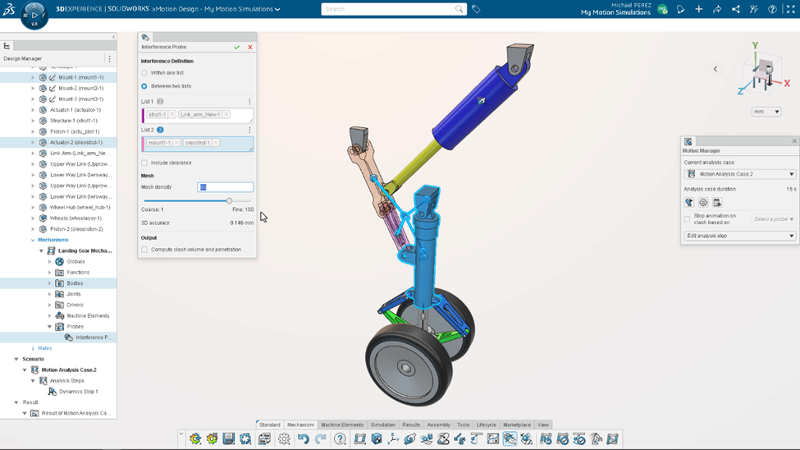Expand the Joints node in tree
Screen dimensions: 800x450
tap(50, 294)
